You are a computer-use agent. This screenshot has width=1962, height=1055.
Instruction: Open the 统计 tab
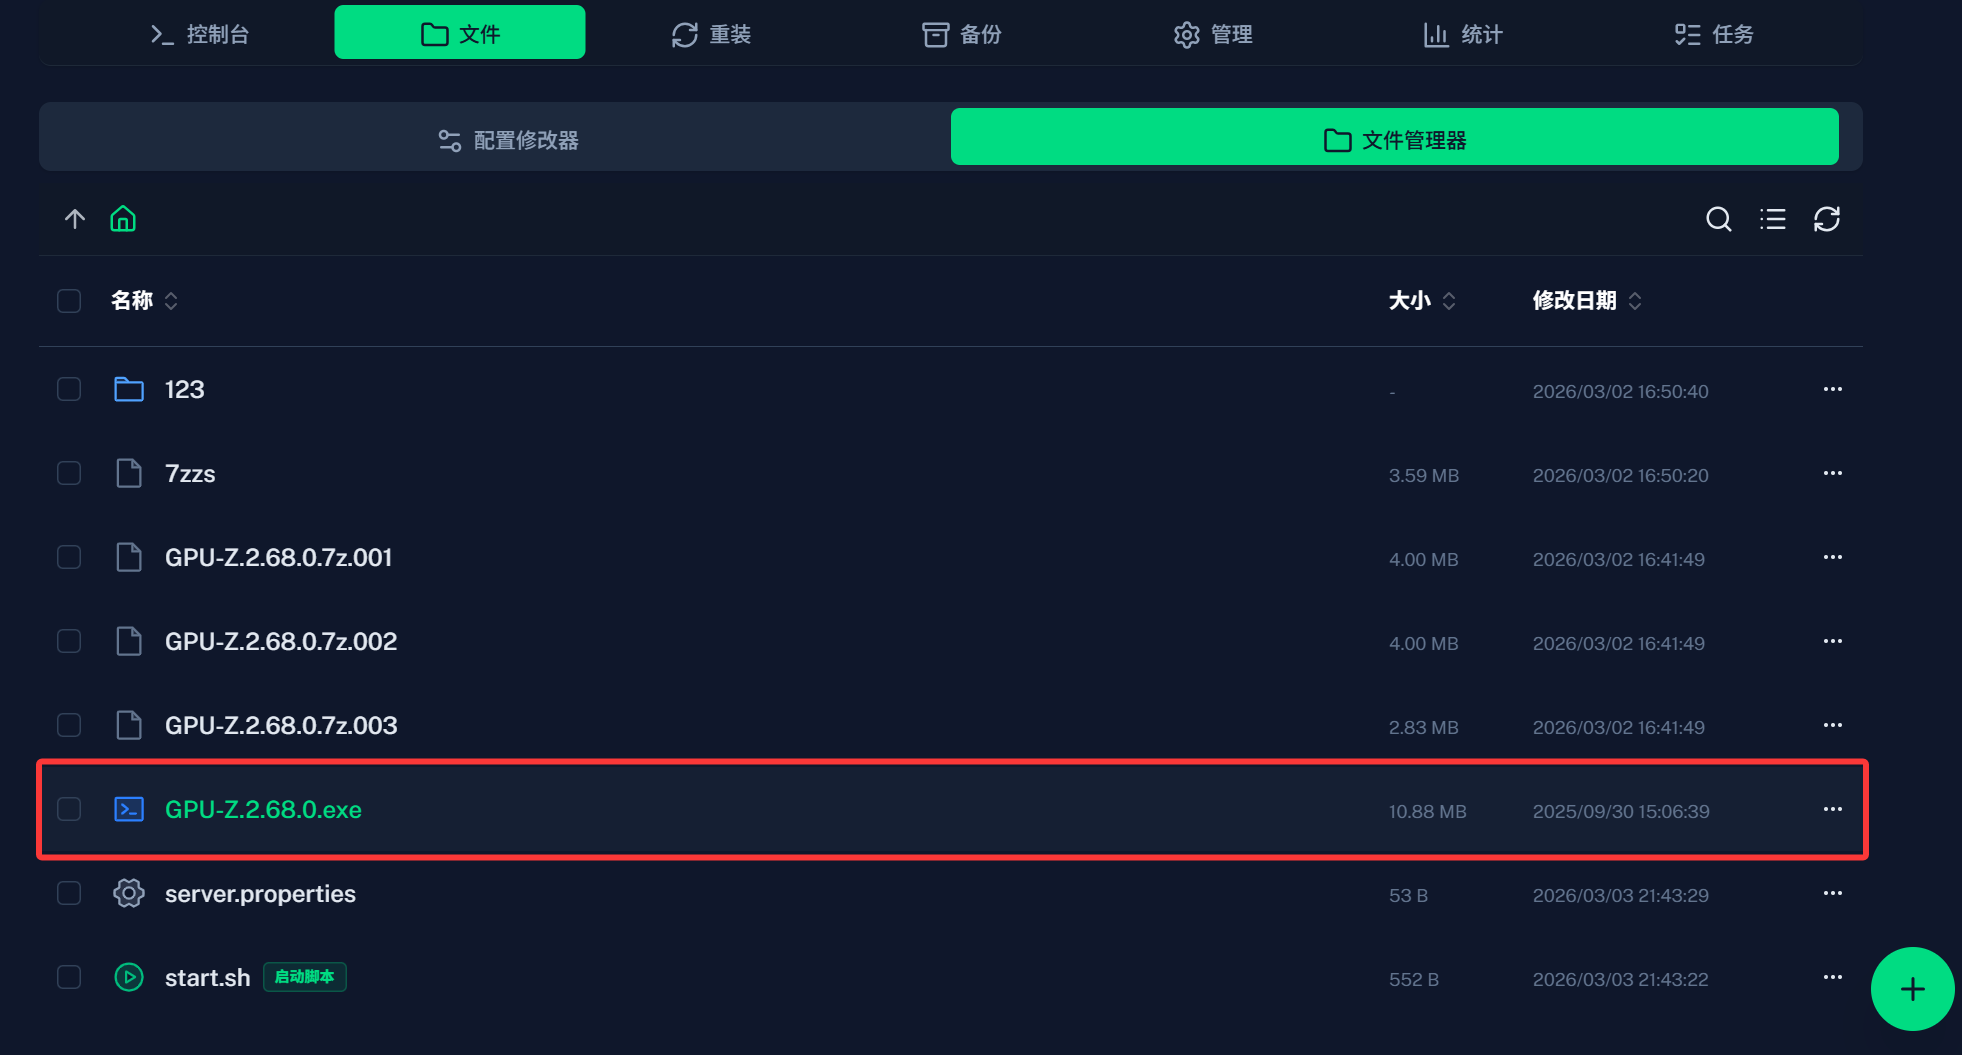(1462, 34)
